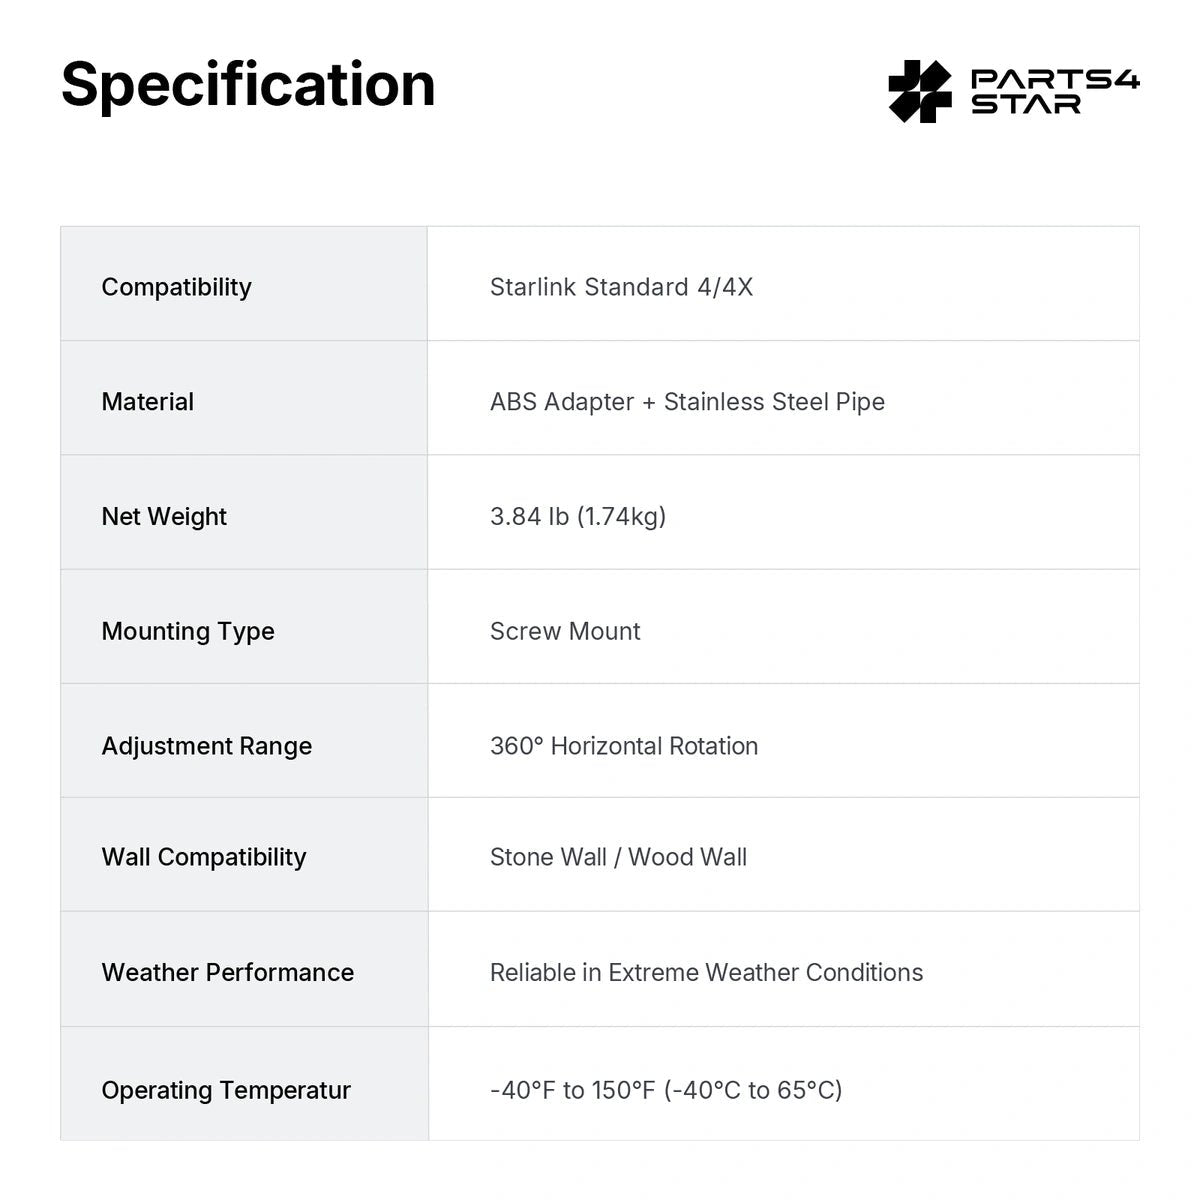The width and height of the screenshot is (1200, 1200).
Task: Click the Parts4Star logo icon
Action: click(920, 91)
